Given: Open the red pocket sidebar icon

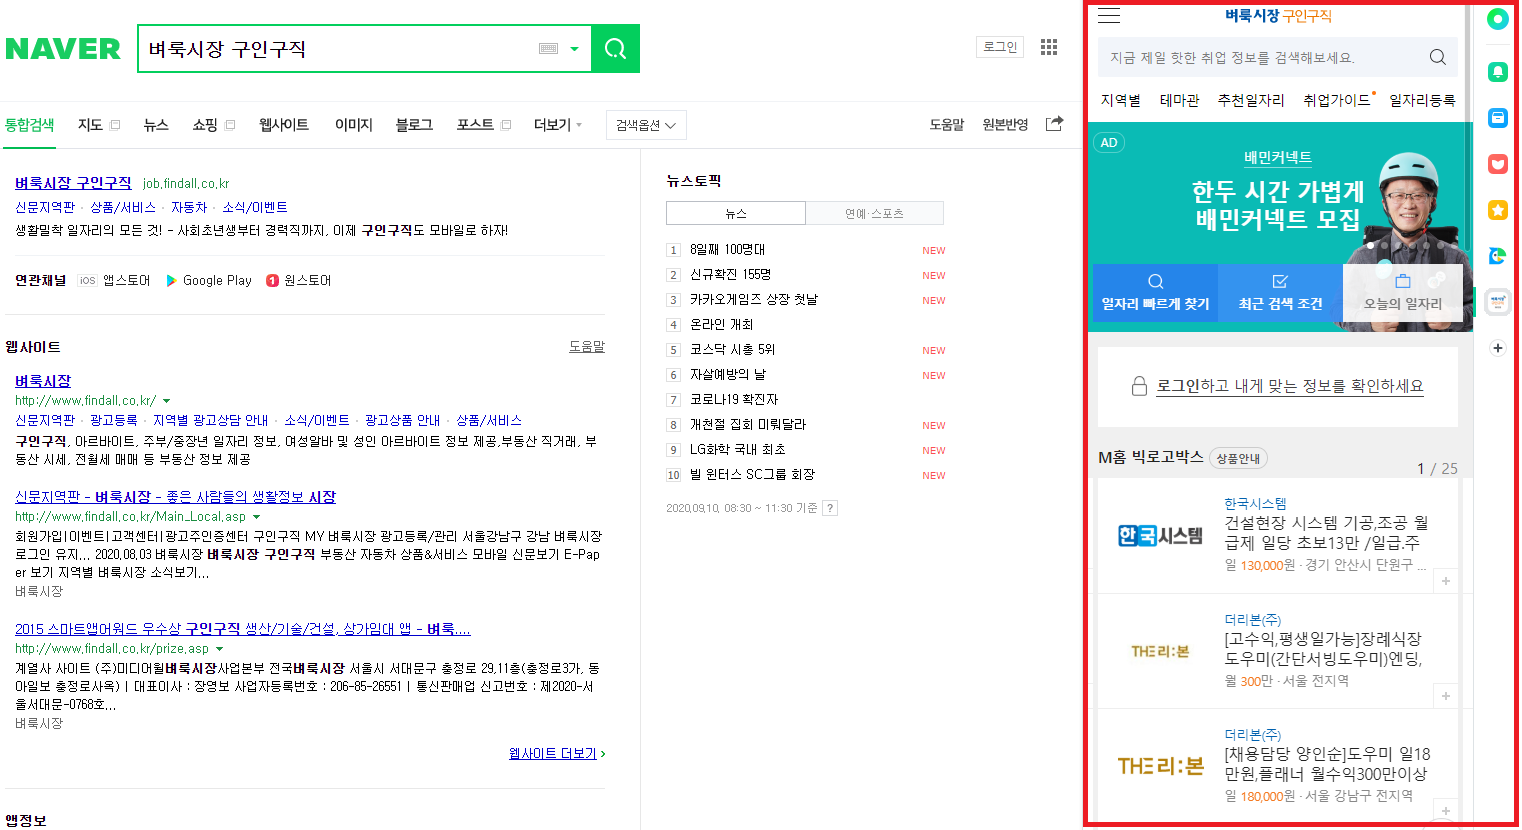Looking at the screenshot, I should coord(1497,164).
